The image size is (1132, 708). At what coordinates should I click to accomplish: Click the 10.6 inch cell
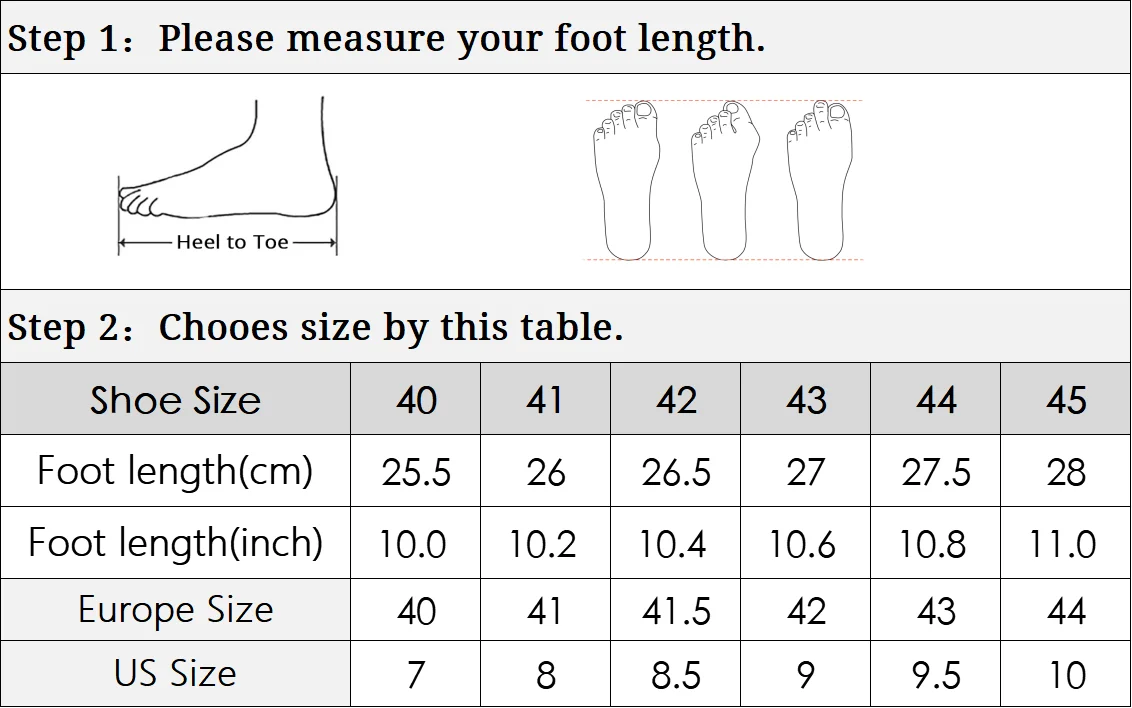pyautogui.click(x=806, y=543)
